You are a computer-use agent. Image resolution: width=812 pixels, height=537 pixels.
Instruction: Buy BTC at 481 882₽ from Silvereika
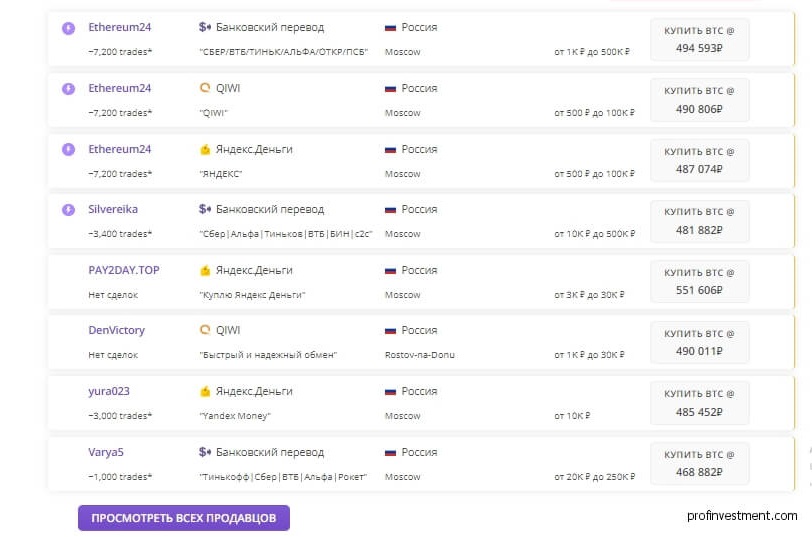699,221
